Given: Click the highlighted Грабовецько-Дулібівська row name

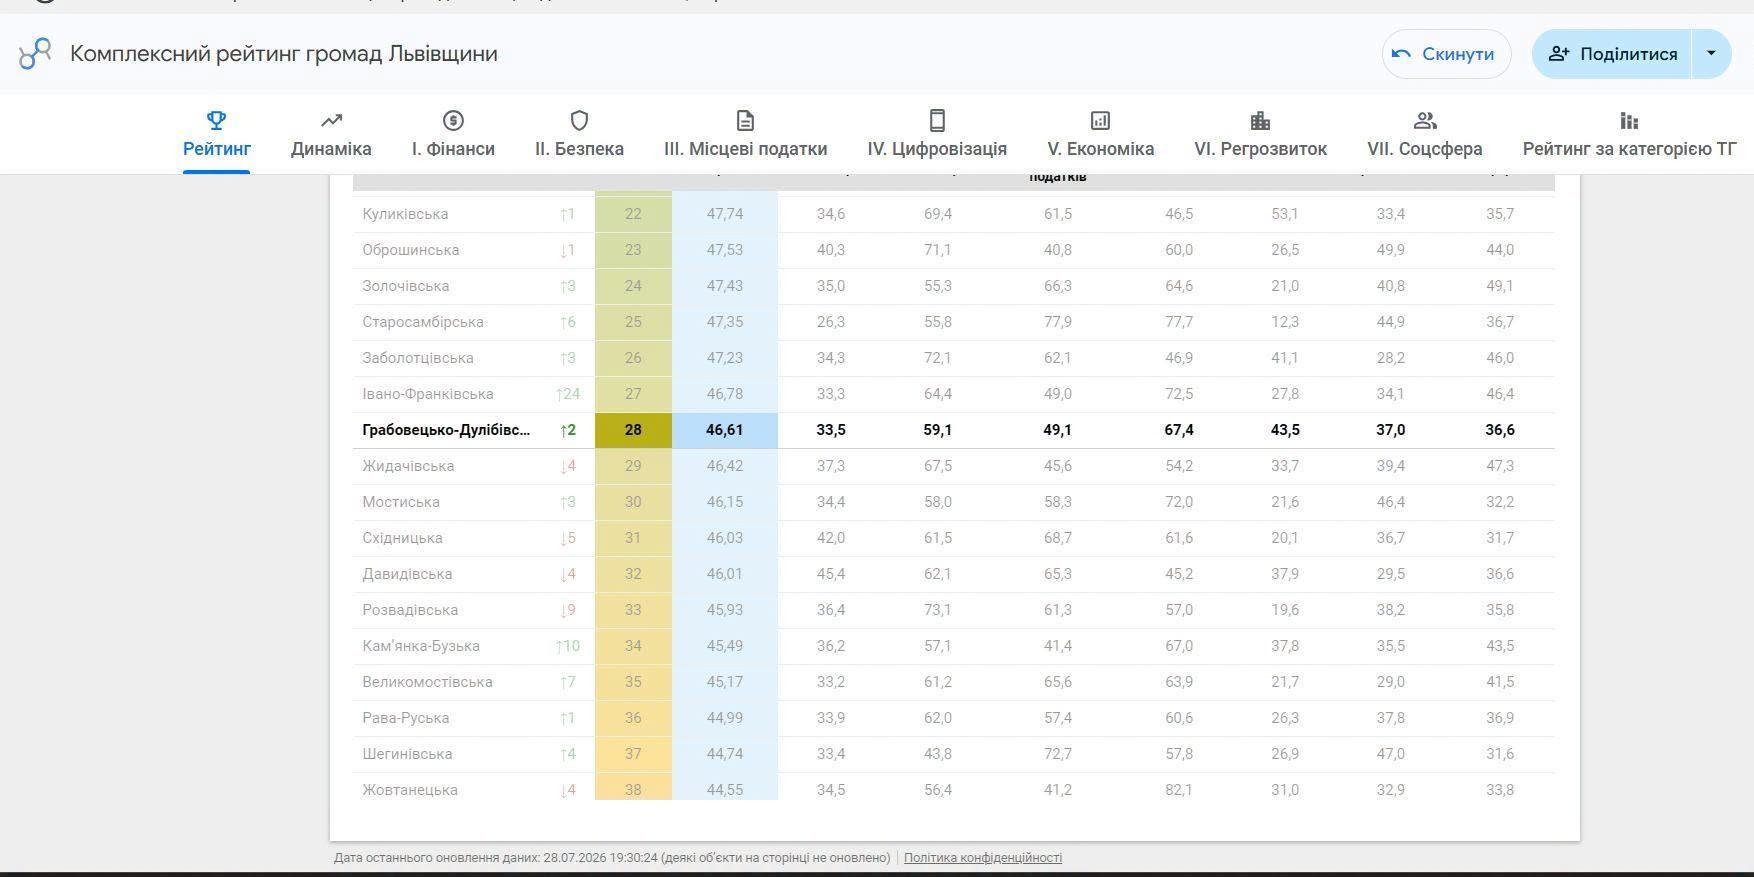Looking at the screenshot, I should (x=446, y=430).
